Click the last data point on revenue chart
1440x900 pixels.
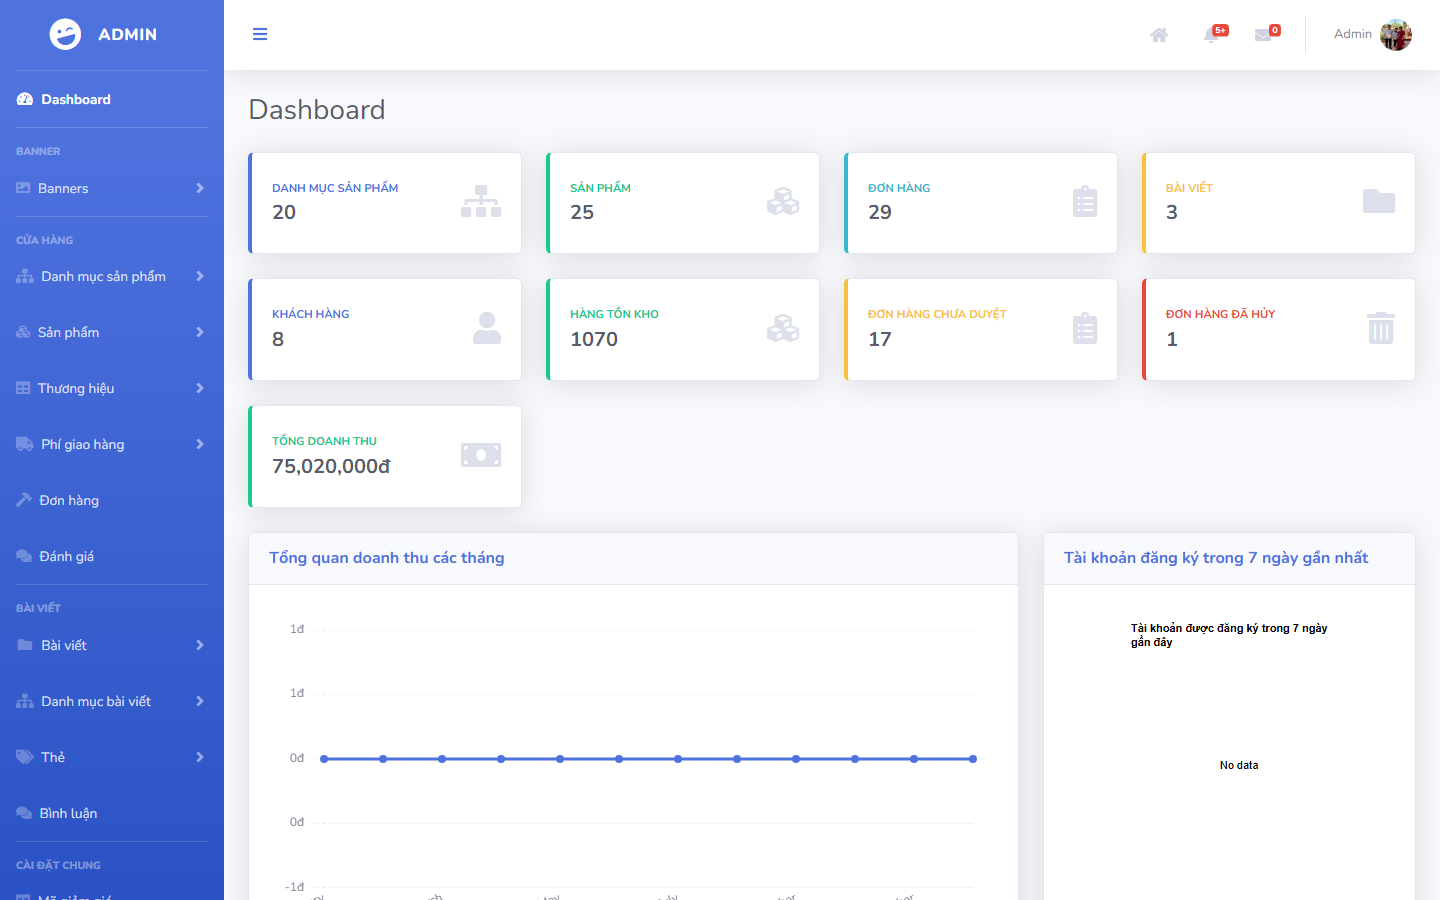[x=973, y=759]
